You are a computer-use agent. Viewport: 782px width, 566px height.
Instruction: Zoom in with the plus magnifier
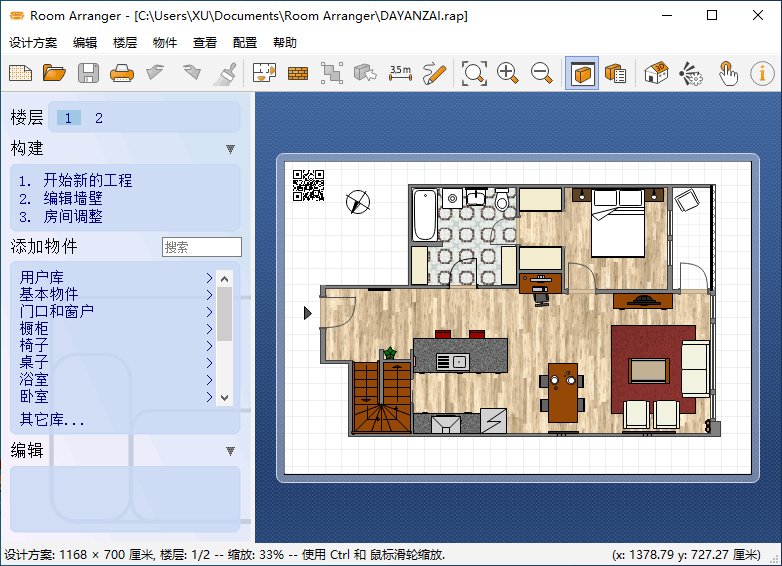click(x=508, y=73)
